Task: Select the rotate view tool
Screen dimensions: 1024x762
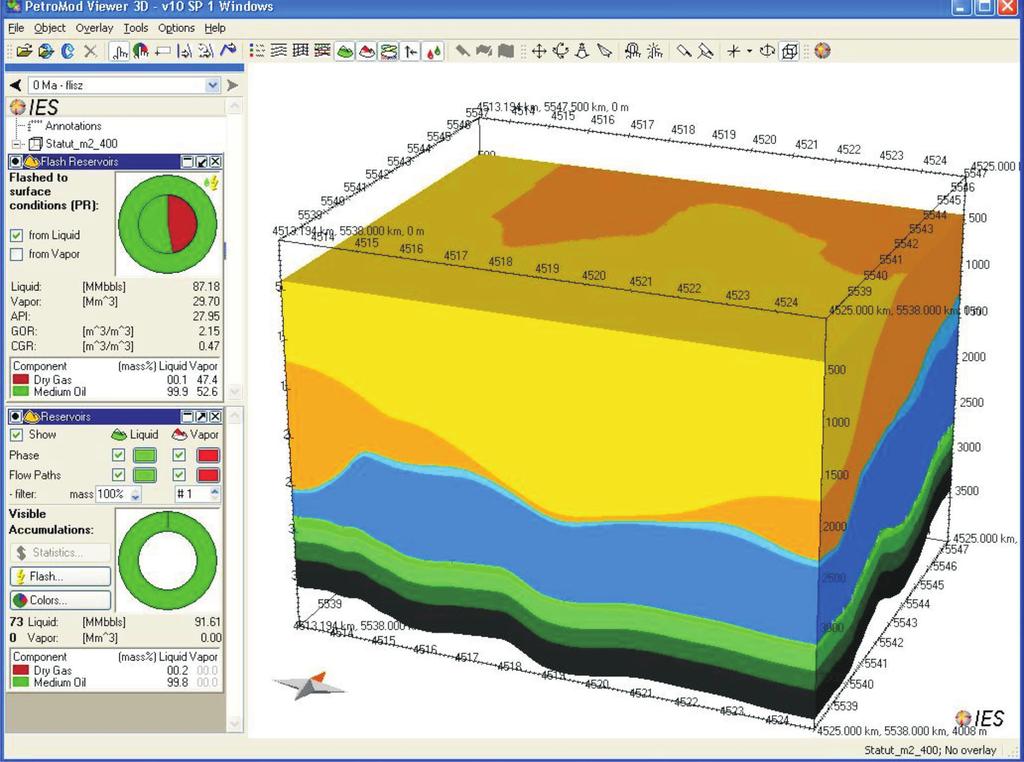Action: coord(560,51)
